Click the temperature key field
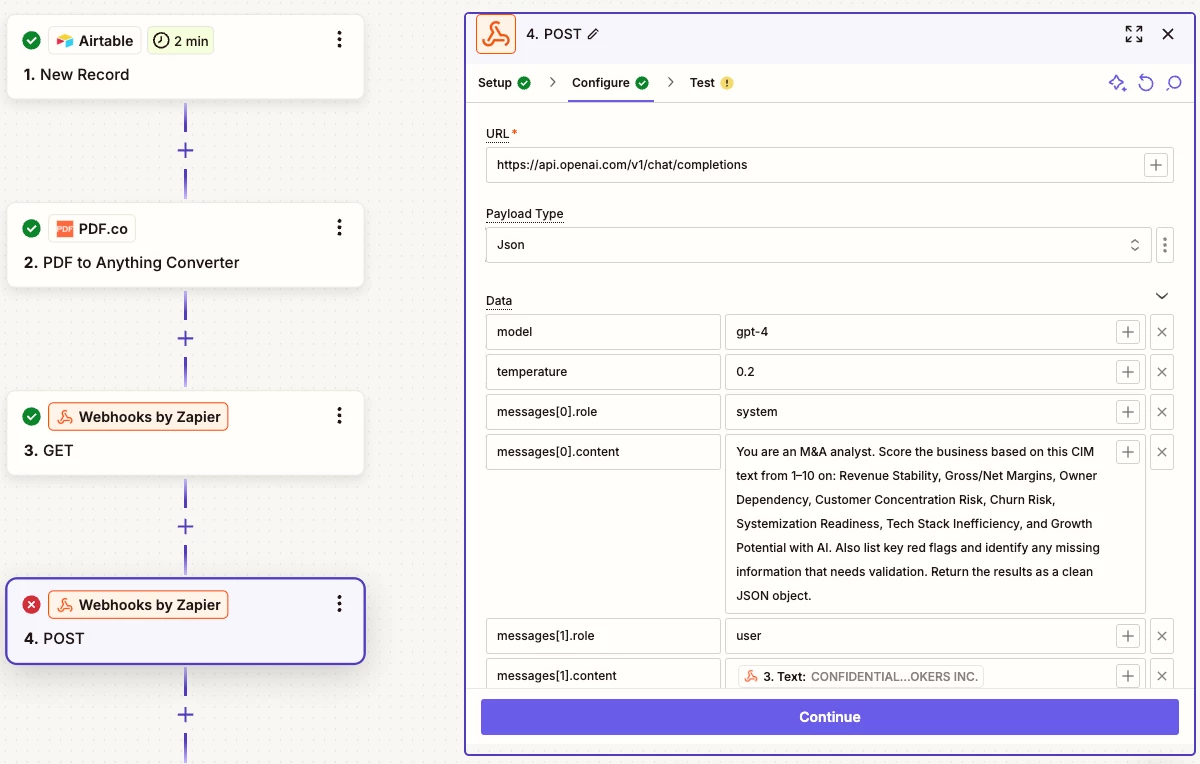The height and width of the screenshot is (764, 1200). point(603,372)
